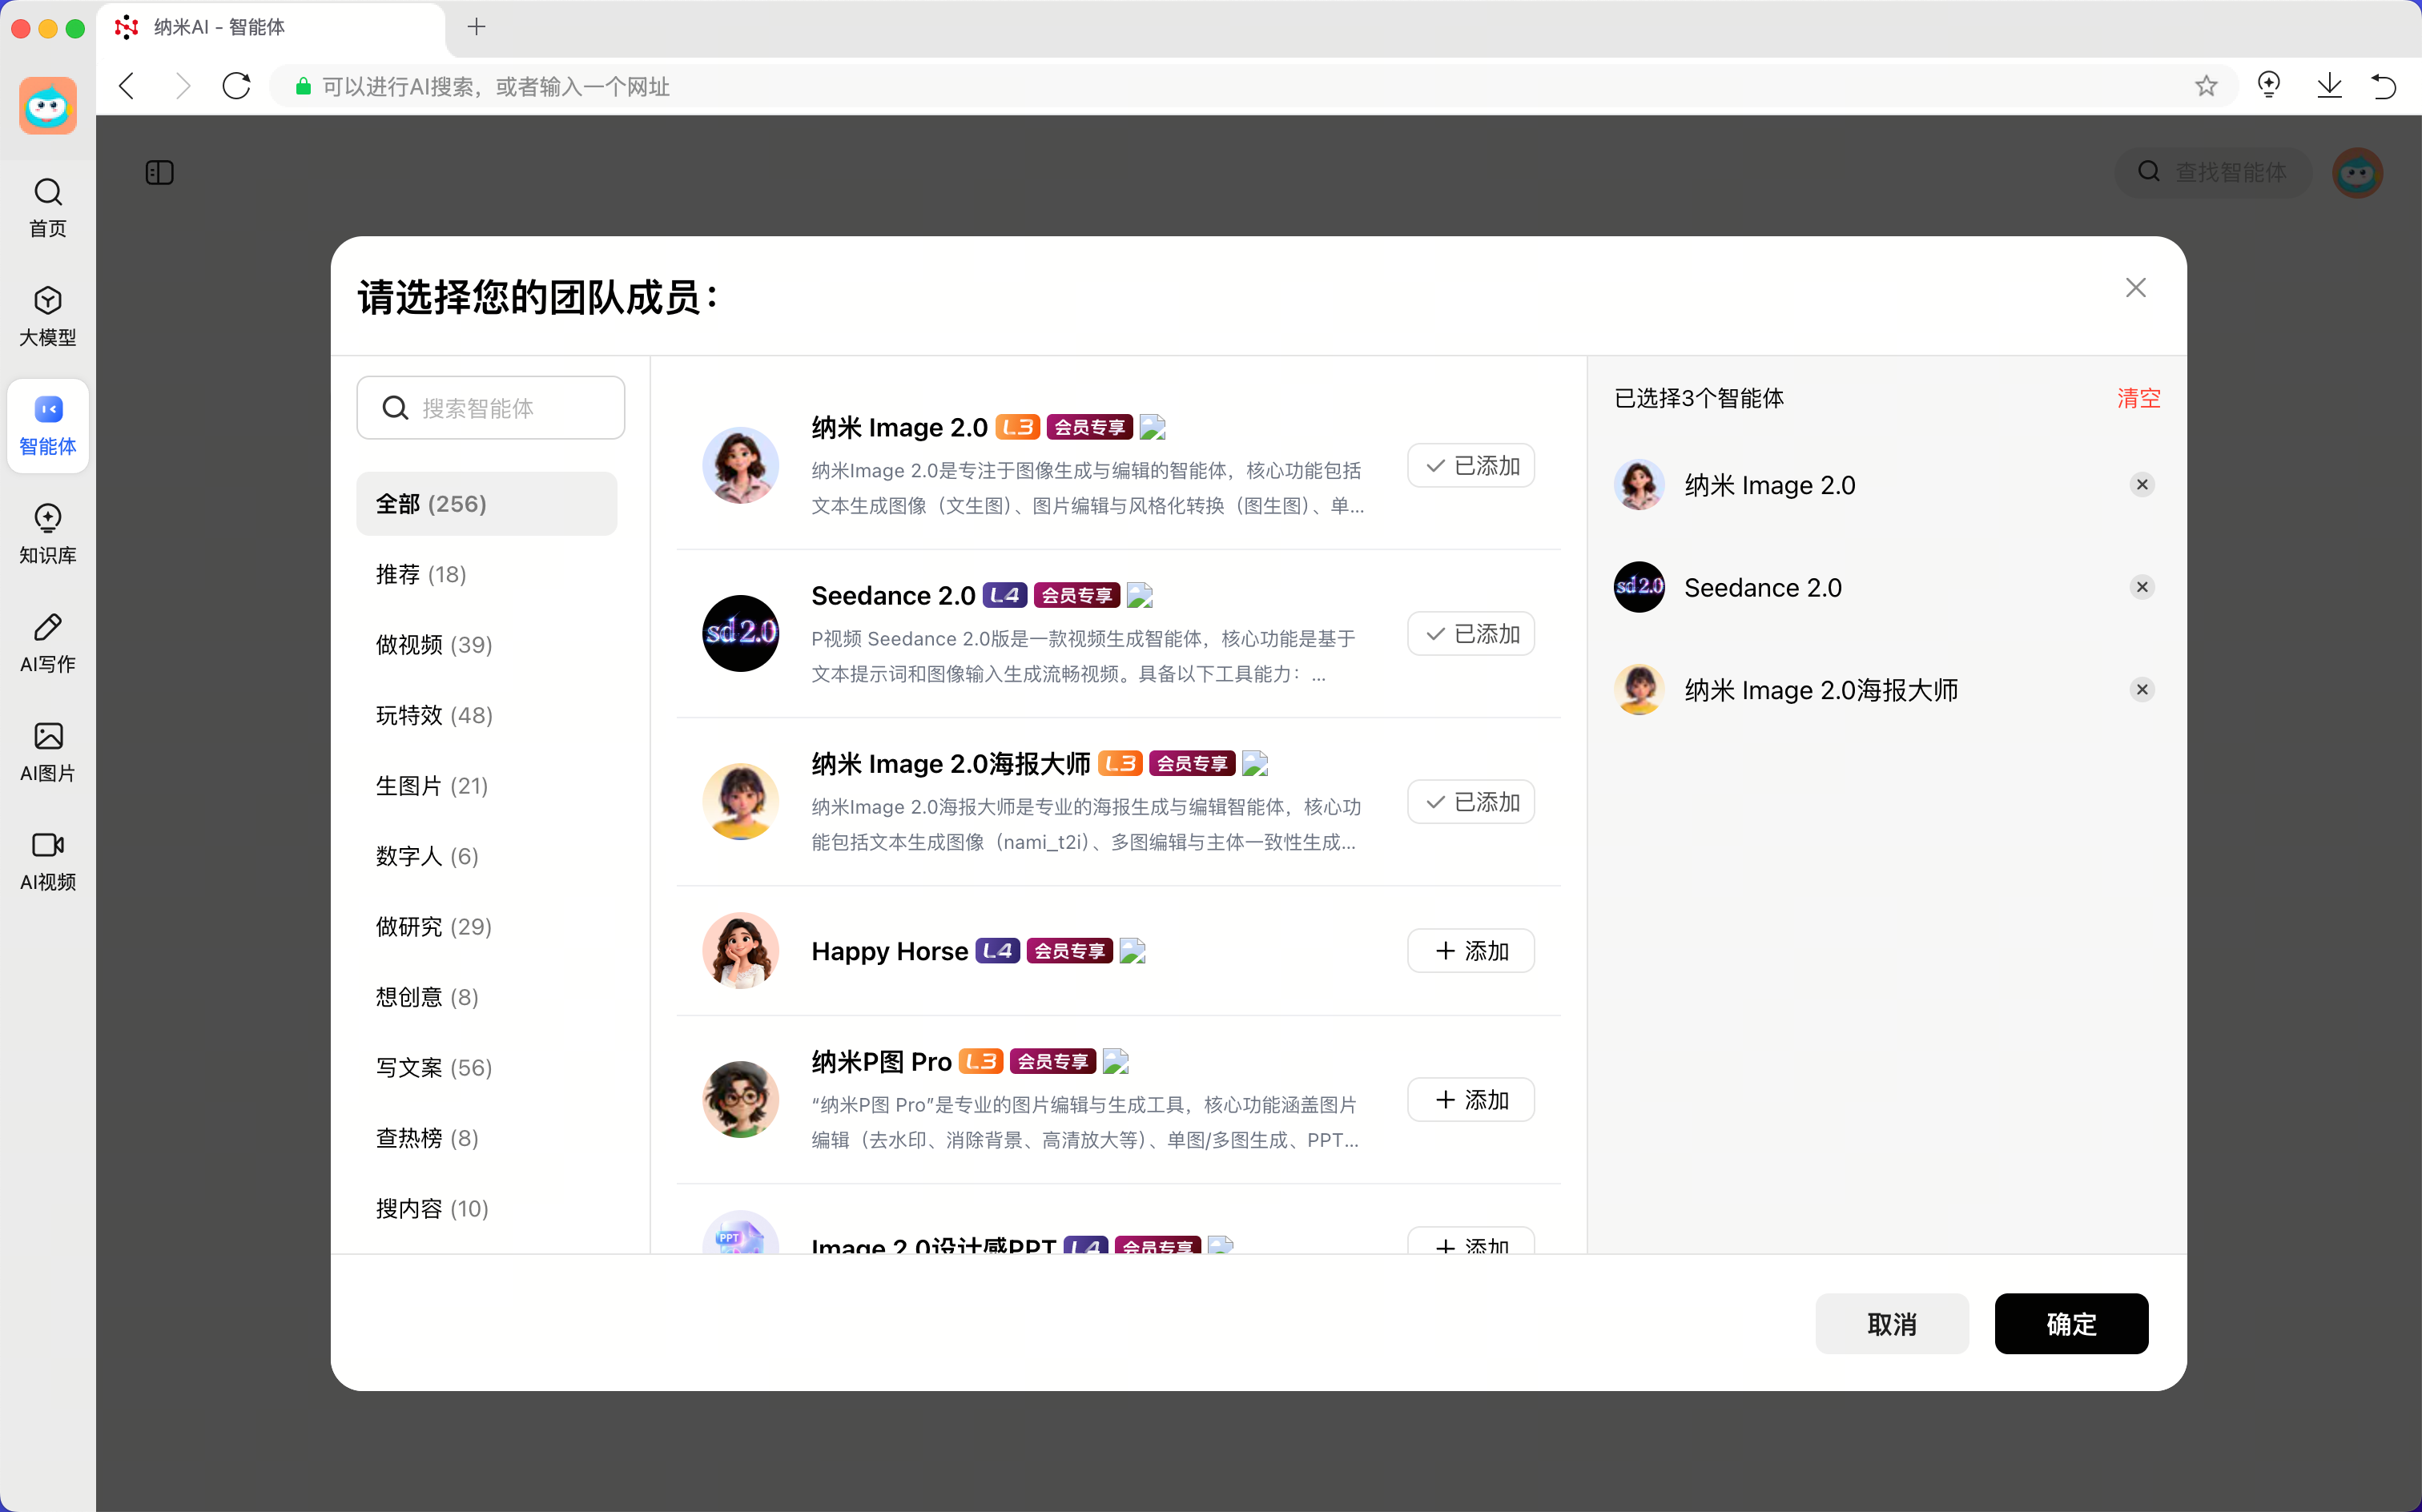Screen dimensions: 2422x1512
Task: Bookmark page with the star icon
Action: click(2206, 86)
